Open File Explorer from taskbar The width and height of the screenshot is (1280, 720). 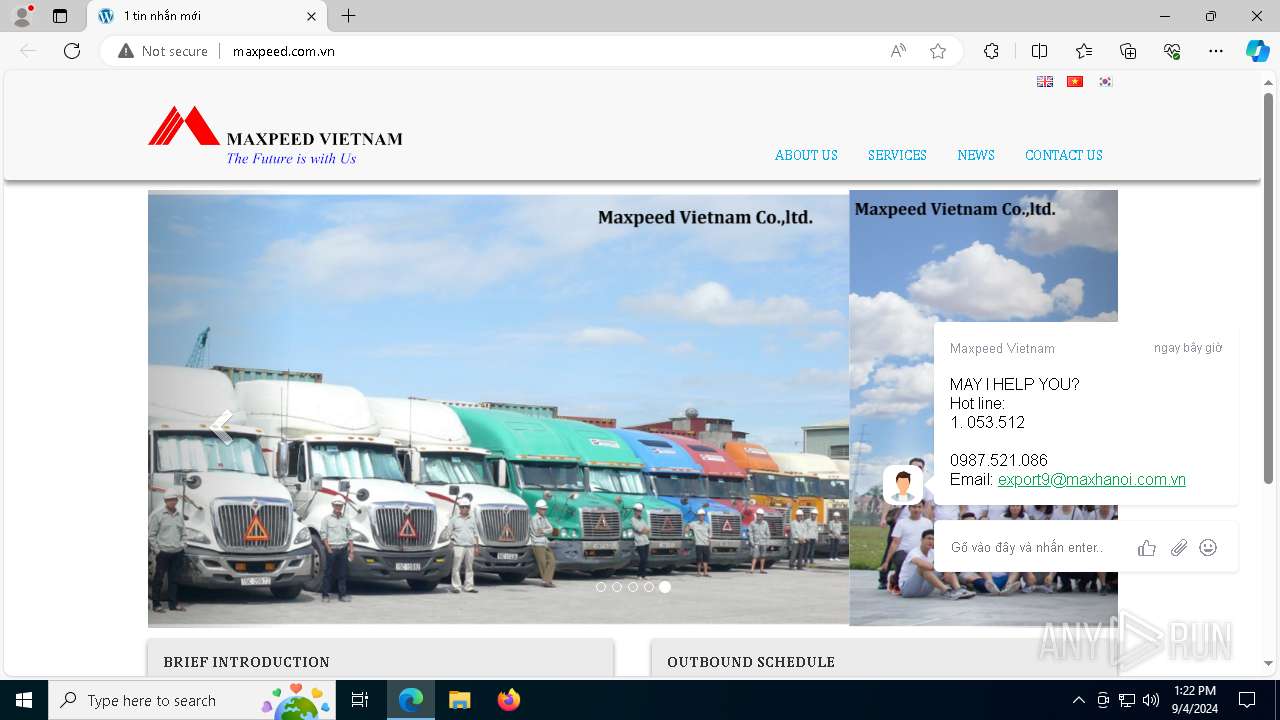[x=459, y=700]
